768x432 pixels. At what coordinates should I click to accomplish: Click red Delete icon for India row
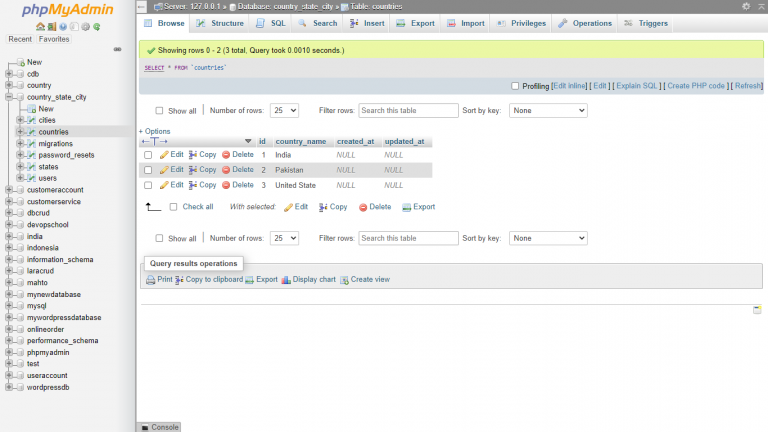226,155
